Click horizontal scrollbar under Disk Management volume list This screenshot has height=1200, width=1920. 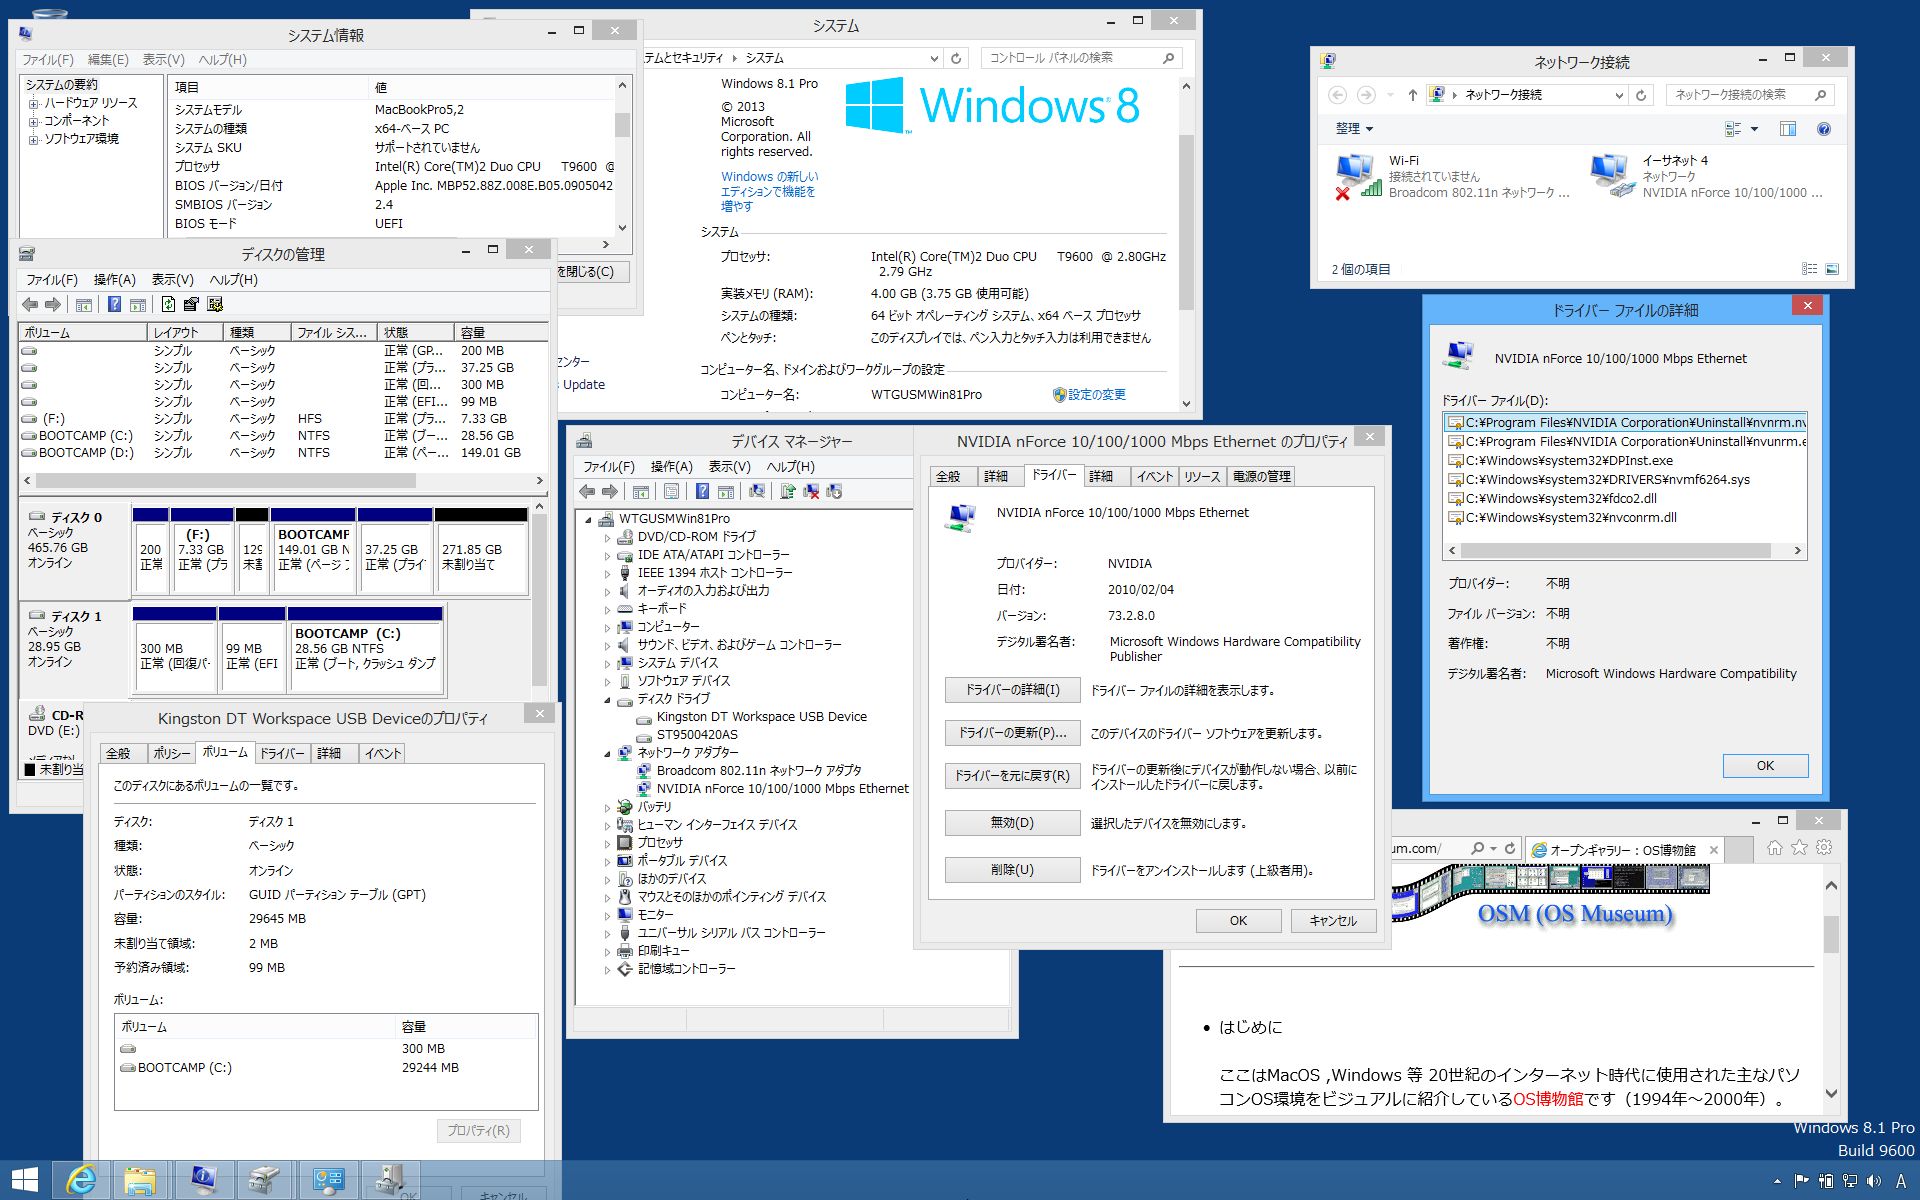(x=225, y=481)
